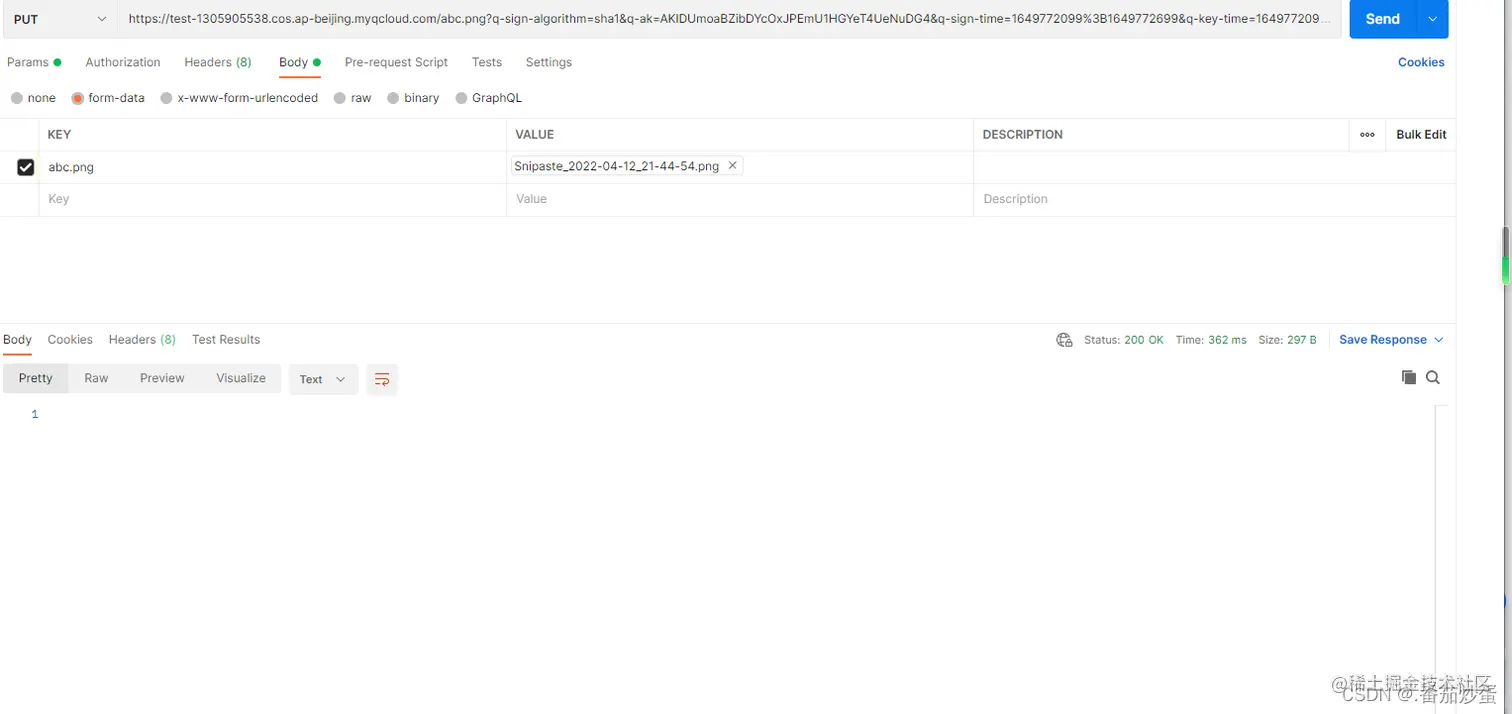Image resolution: width=1512 pixels, height=714 pixels.
Task: Open the response Body tab
Action: [17, 340]
